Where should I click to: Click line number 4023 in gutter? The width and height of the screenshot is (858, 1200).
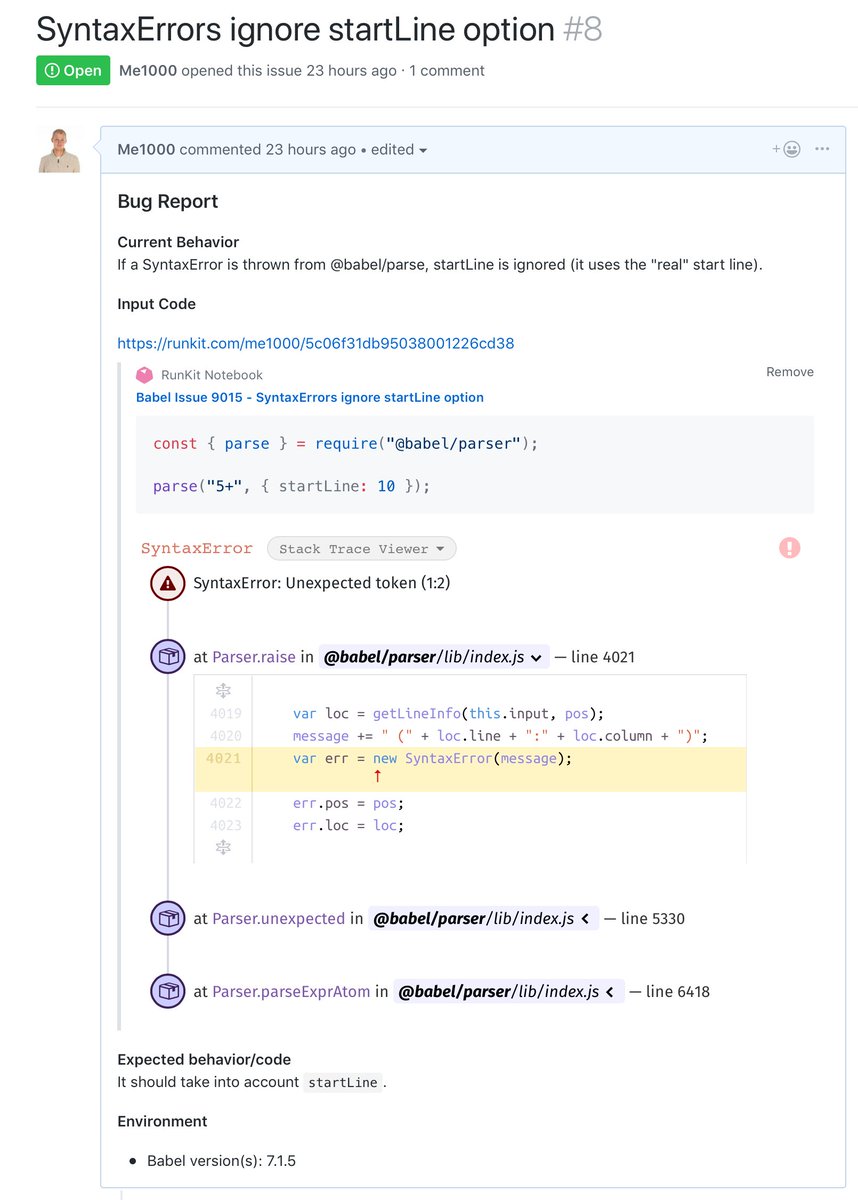225,825
